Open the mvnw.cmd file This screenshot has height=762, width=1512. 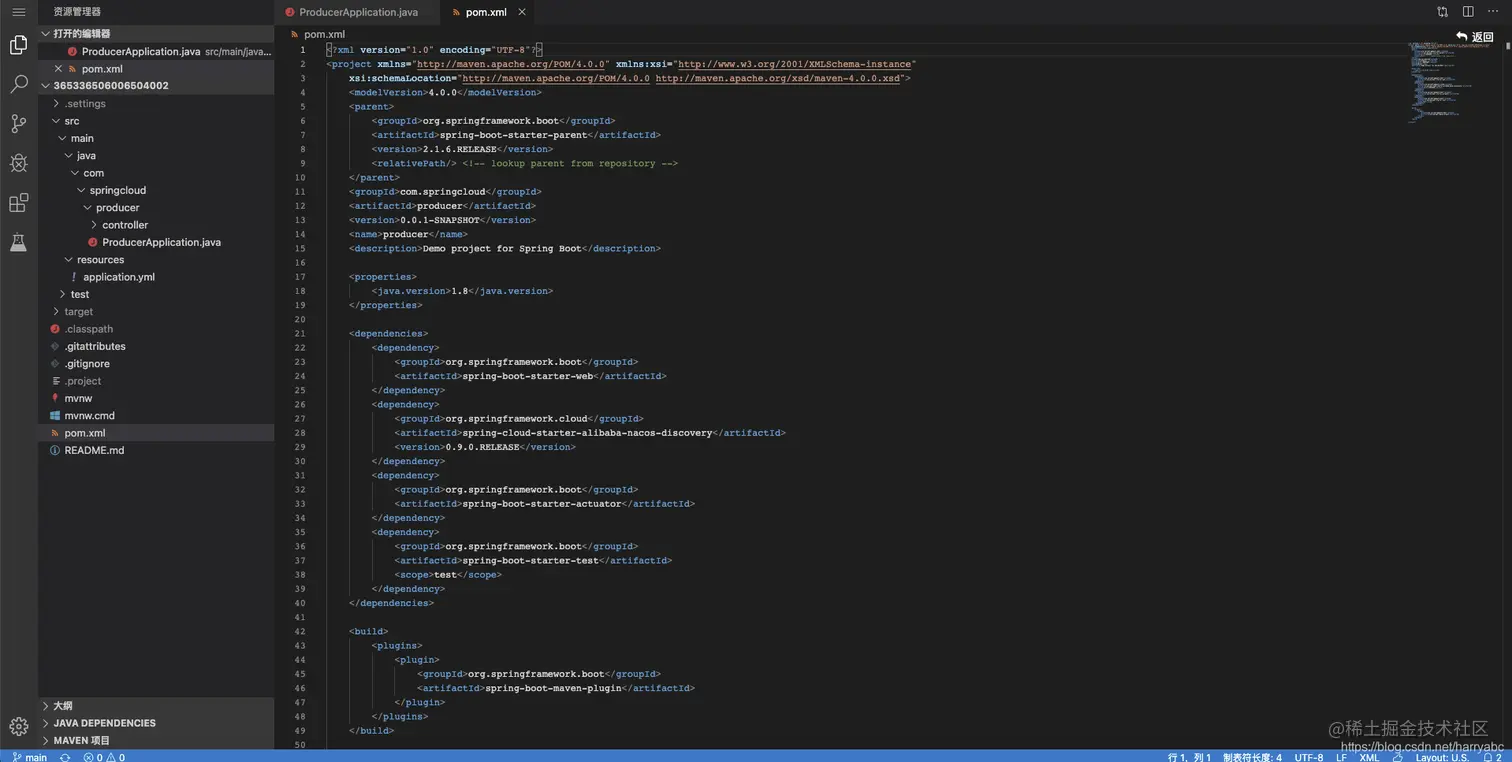(x=156, y=415)
